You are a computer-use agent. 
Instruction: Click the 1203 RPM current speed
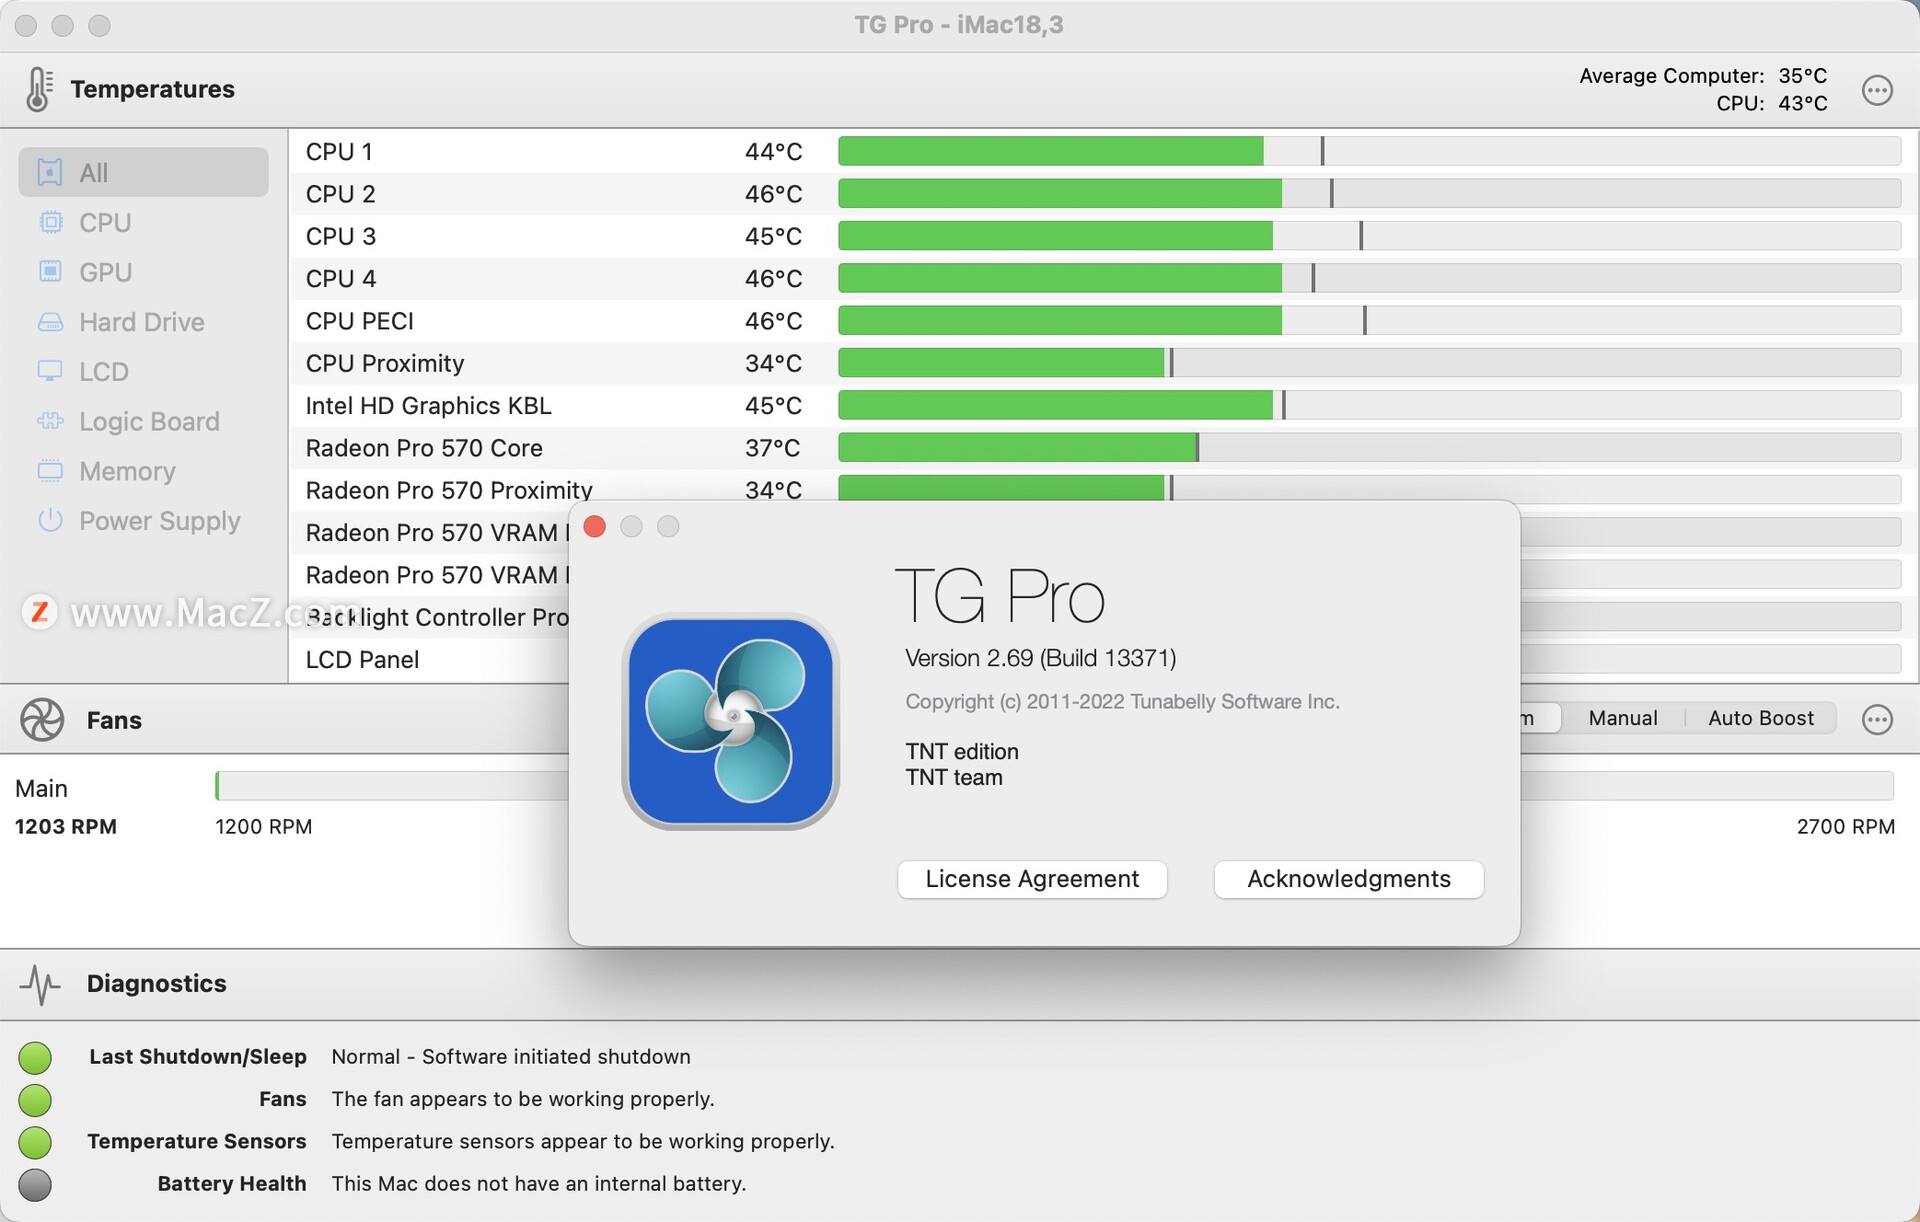point(66,827)
